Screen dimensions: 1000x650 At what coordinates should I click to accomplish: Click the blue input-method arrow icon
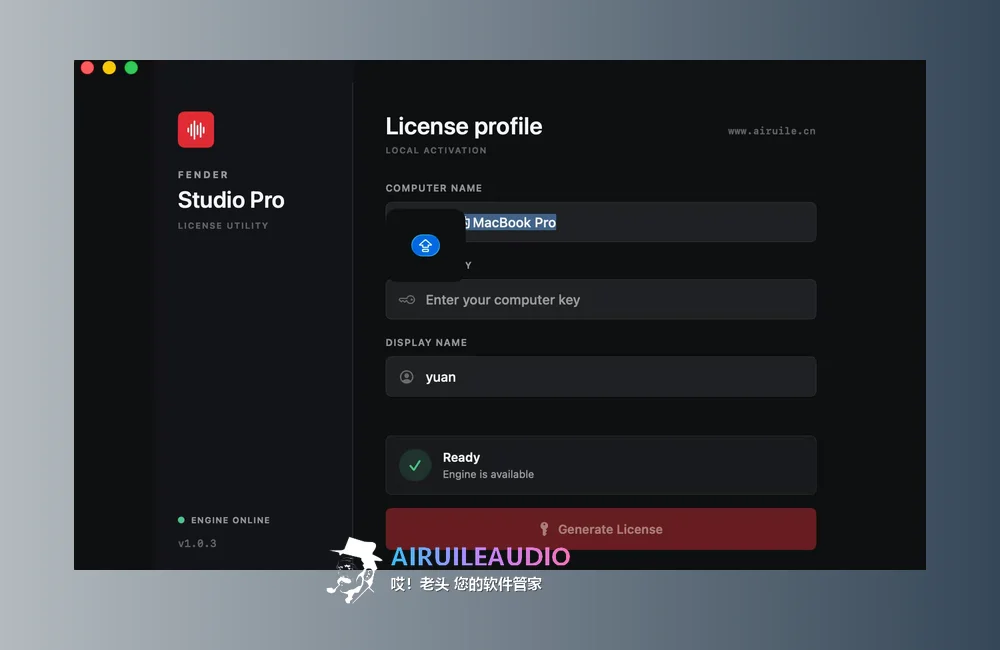pos(425,246)
